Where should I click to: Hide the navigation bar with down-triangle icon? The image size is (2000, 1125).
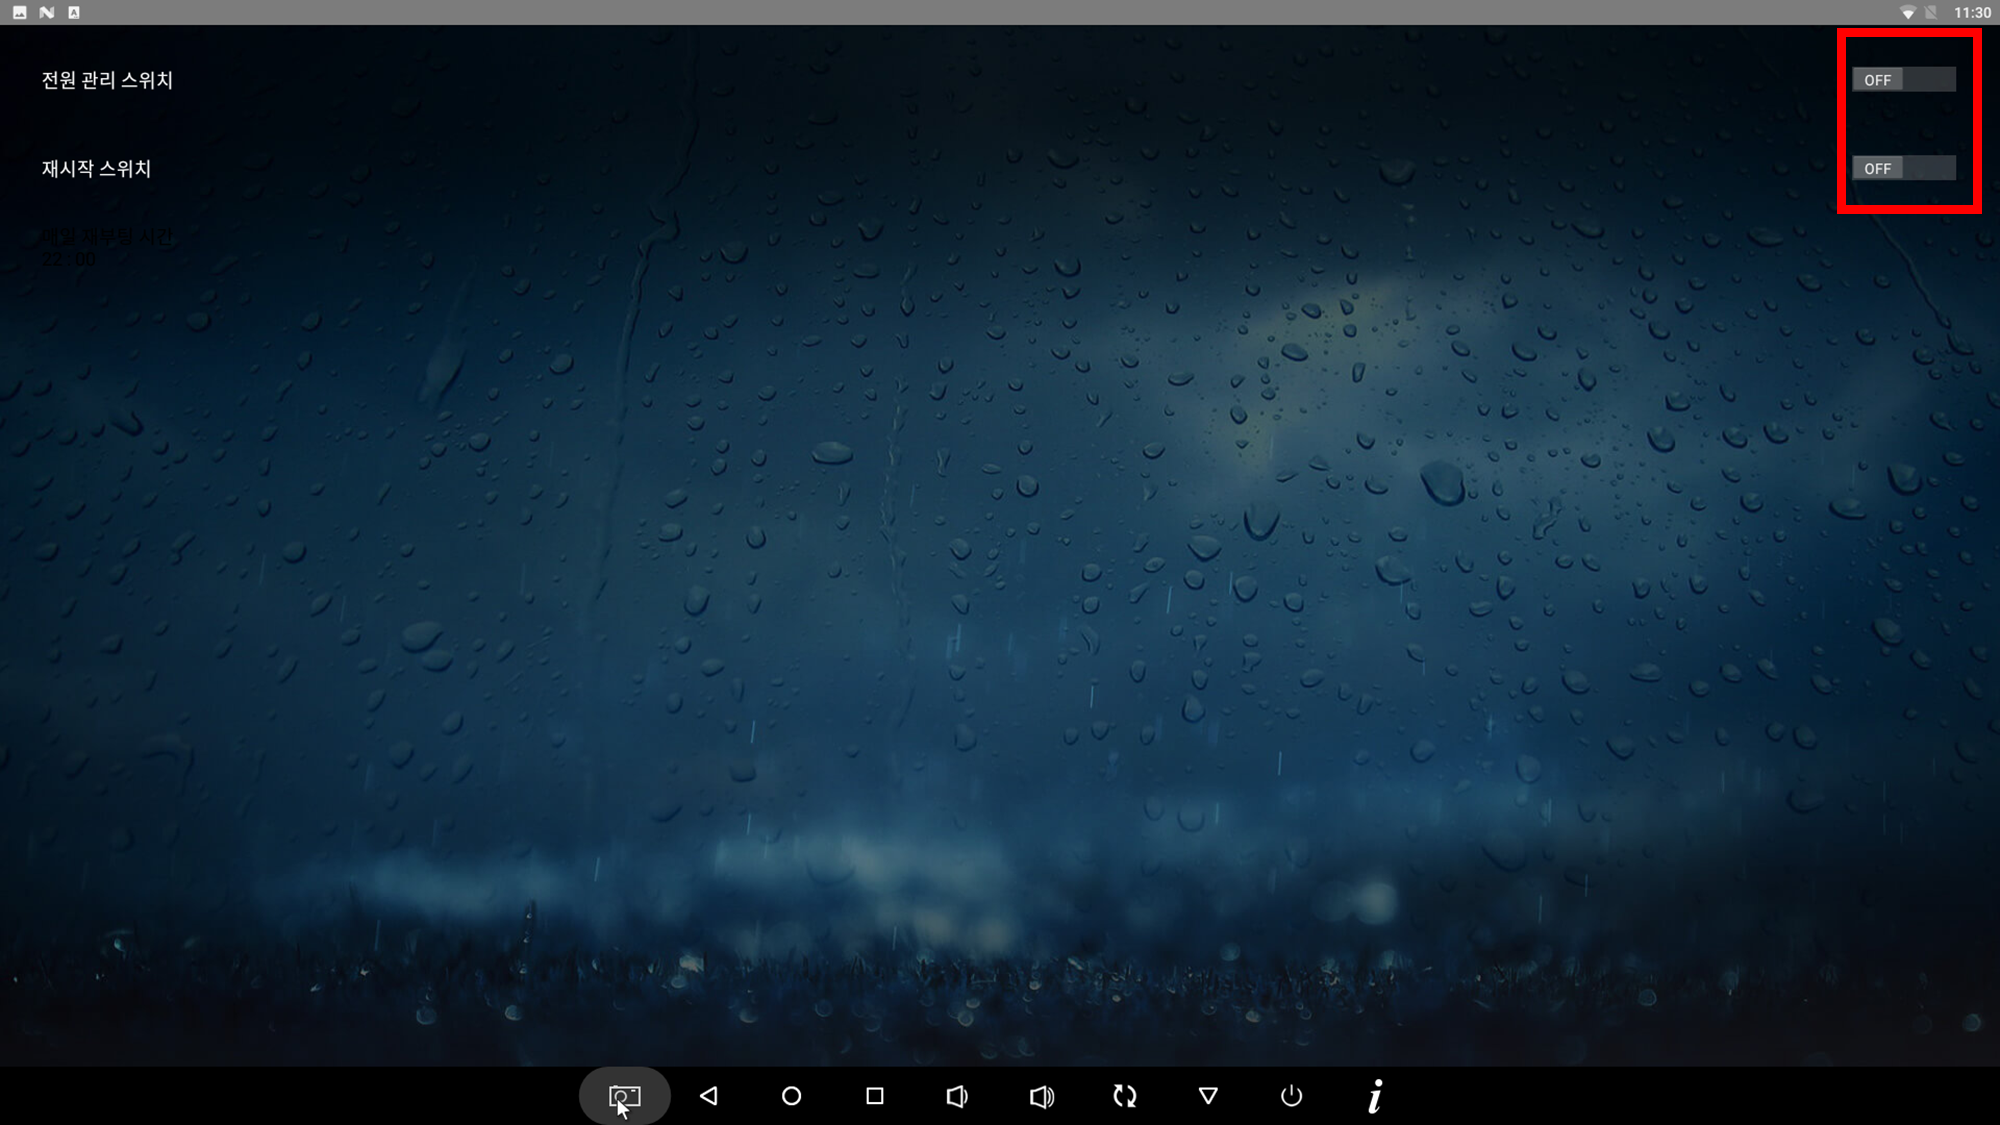coord(1208,1096)
